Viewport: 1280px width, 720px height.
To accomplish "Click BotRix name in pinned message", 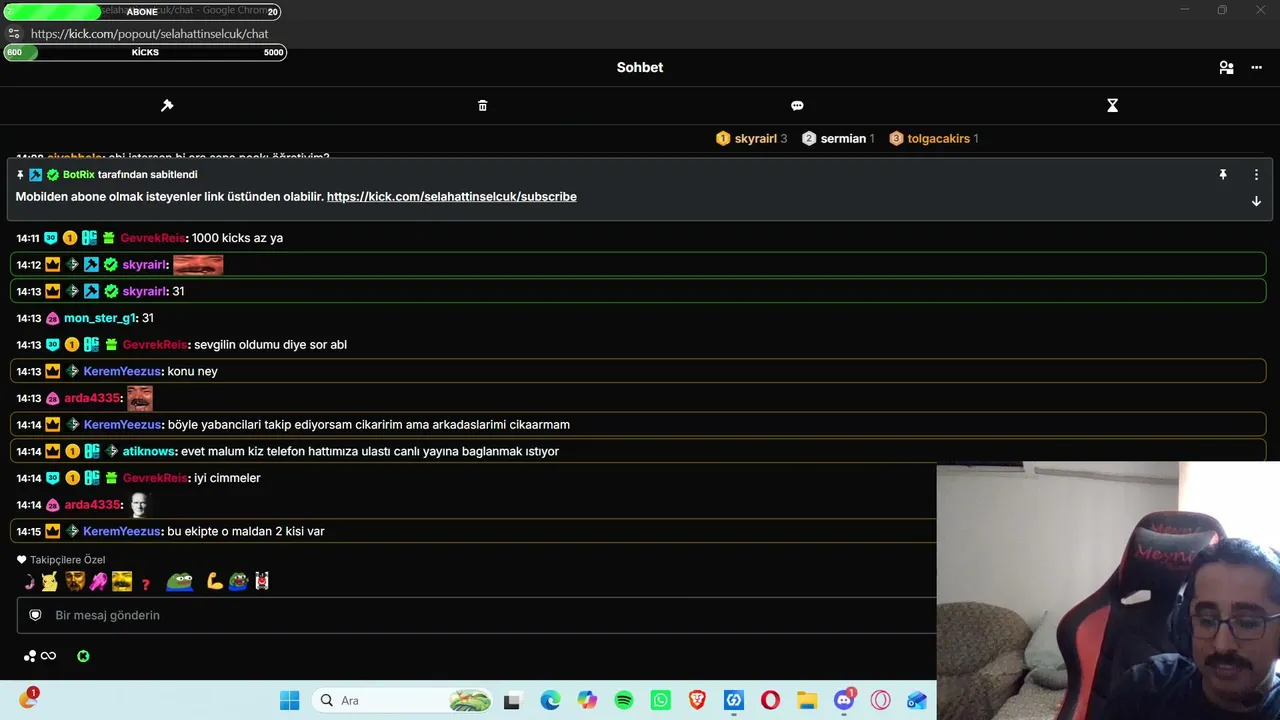I will (x=78, y=175).
